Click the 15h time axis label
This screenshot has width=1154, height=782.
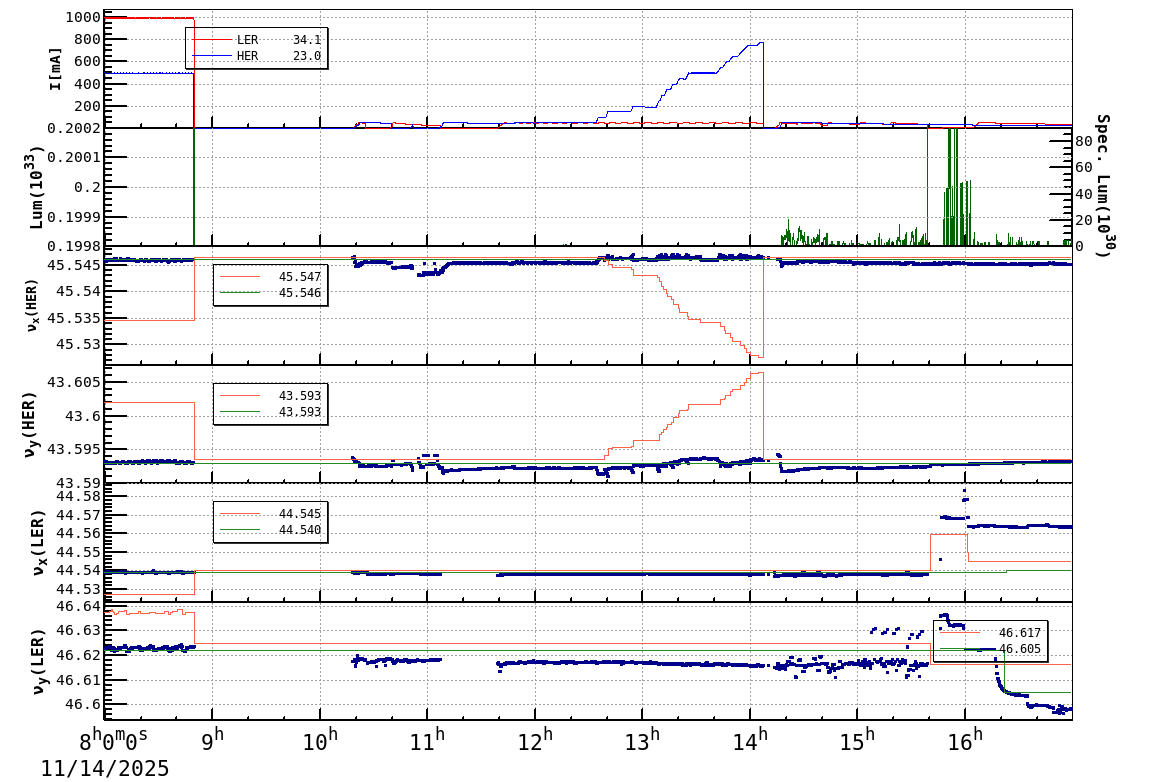tap(857, 739)
